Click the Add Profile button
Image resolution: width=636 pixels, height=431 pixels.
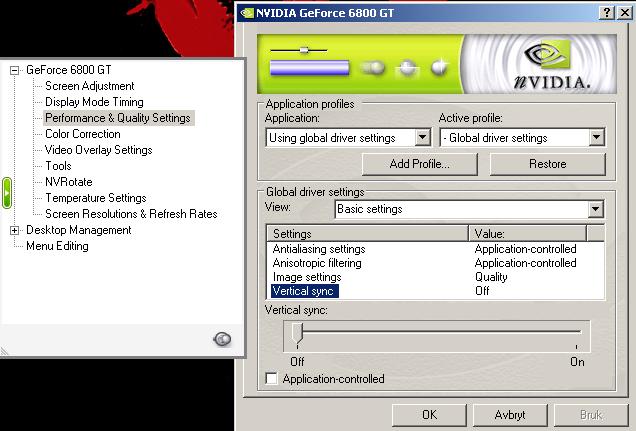tap(419, 164)
